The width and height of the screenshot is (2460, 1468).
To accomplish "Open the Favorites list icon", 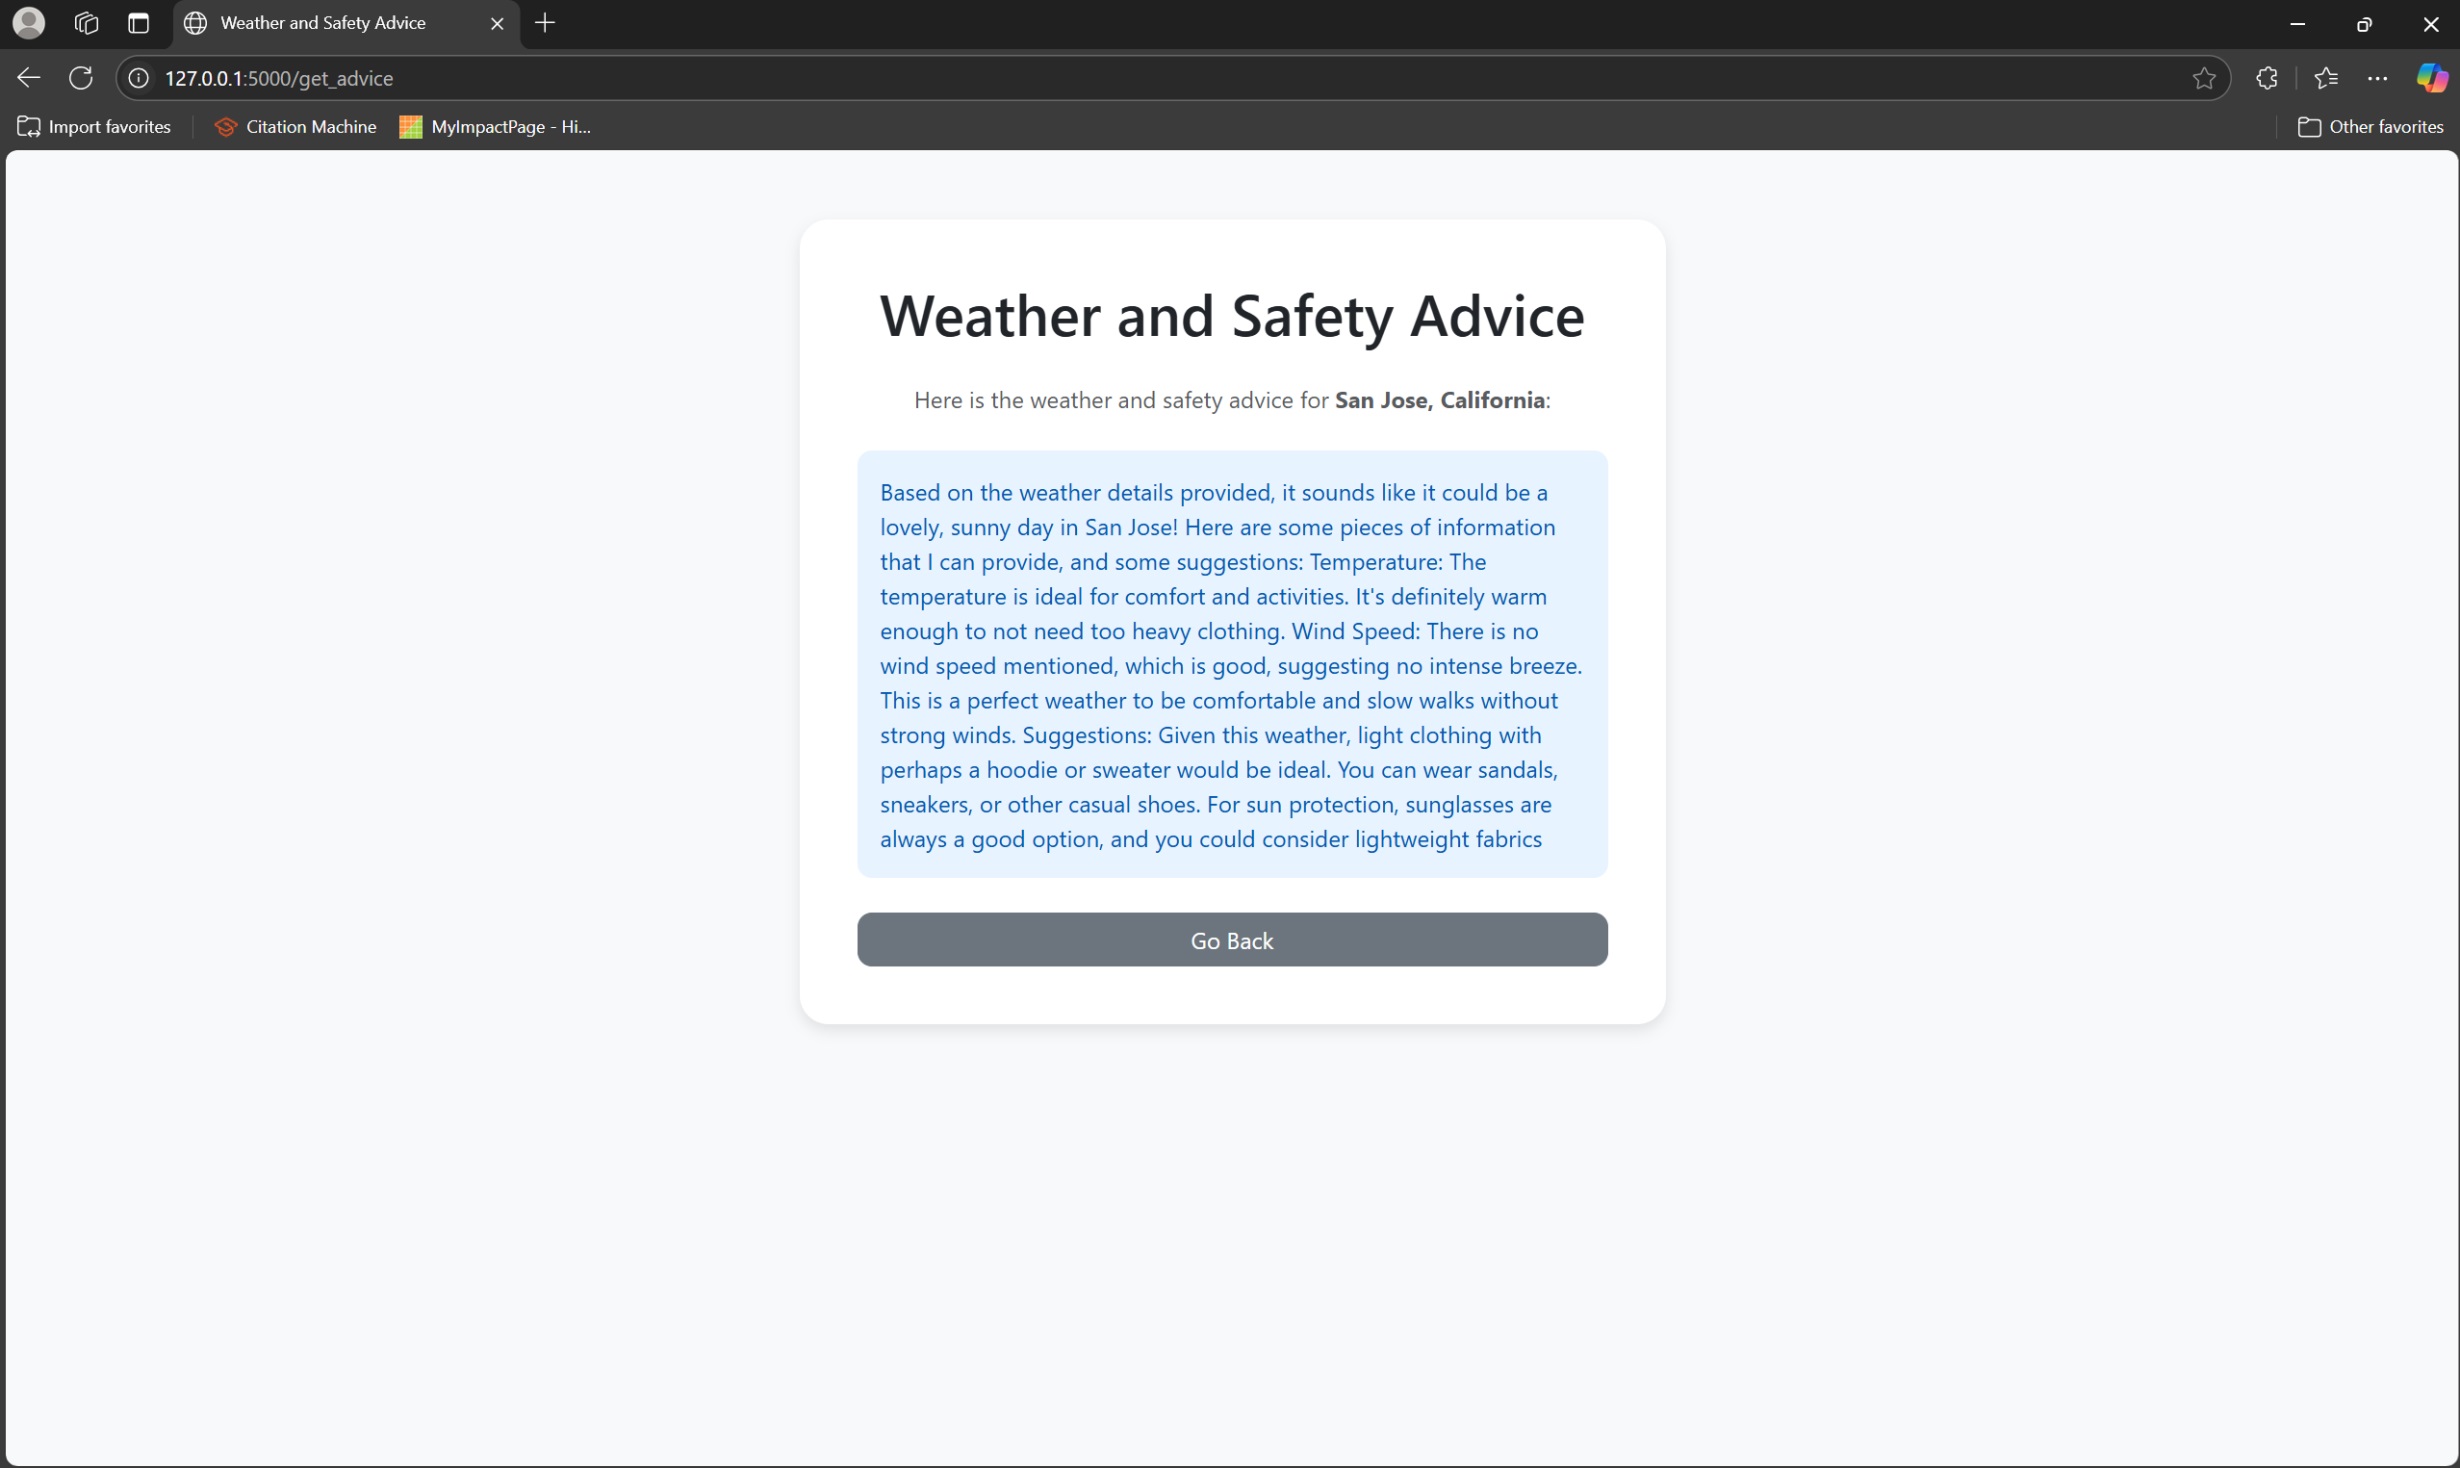I will (x=2326, y=78).
